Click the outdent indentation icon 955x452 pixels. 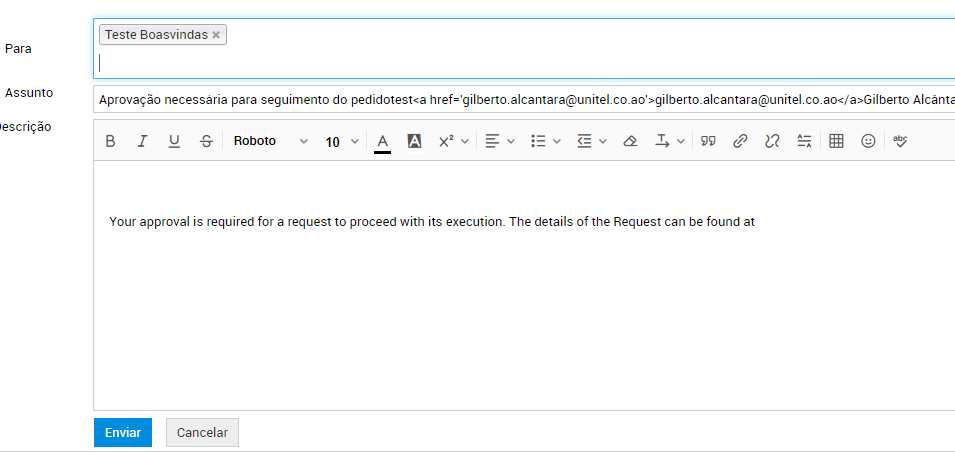(584, 141)
